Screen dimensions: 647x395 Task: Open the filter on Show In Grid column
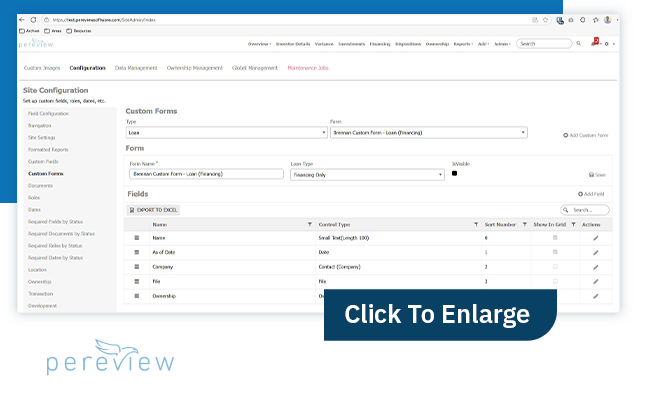pos(573,224)
